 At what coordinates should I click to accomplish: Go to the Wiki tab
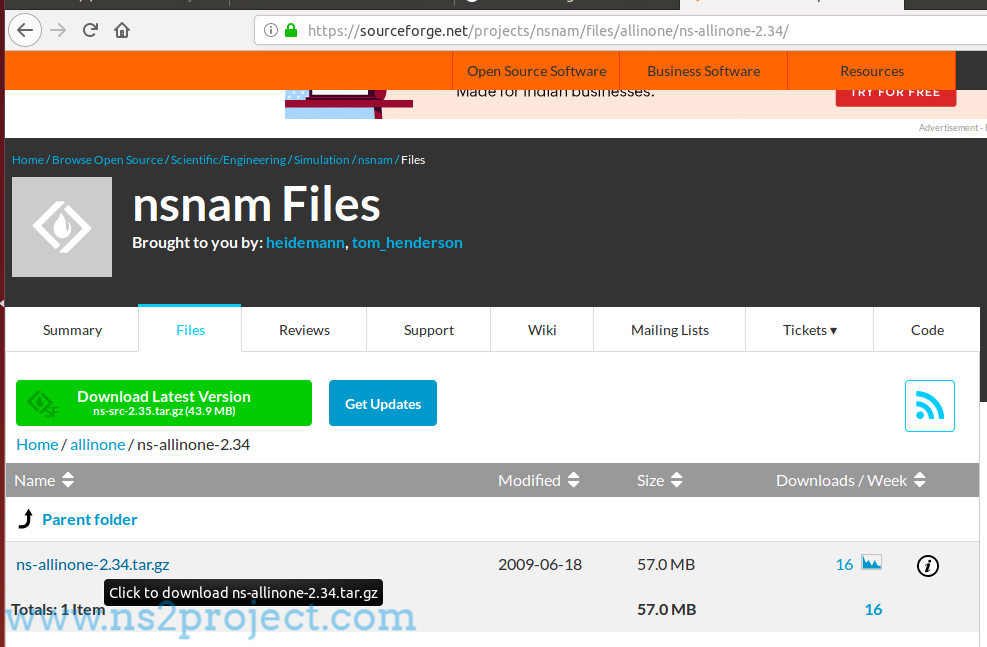click(x=542, y=330)
